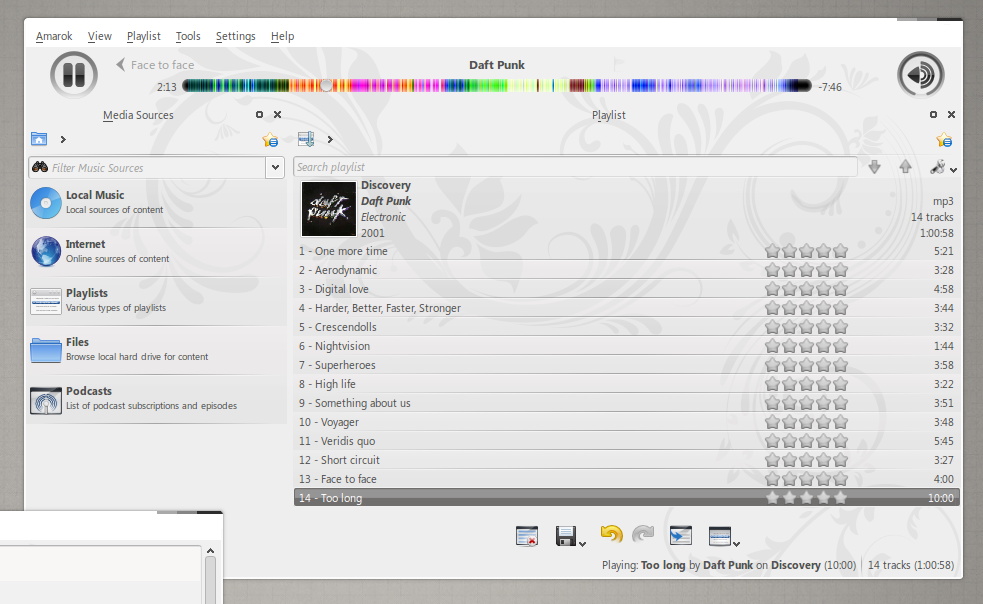Image resolution: width=983 pixels, height=604 pixels.
Task: Open Files browser entry
Action: (x=157, y=349)
